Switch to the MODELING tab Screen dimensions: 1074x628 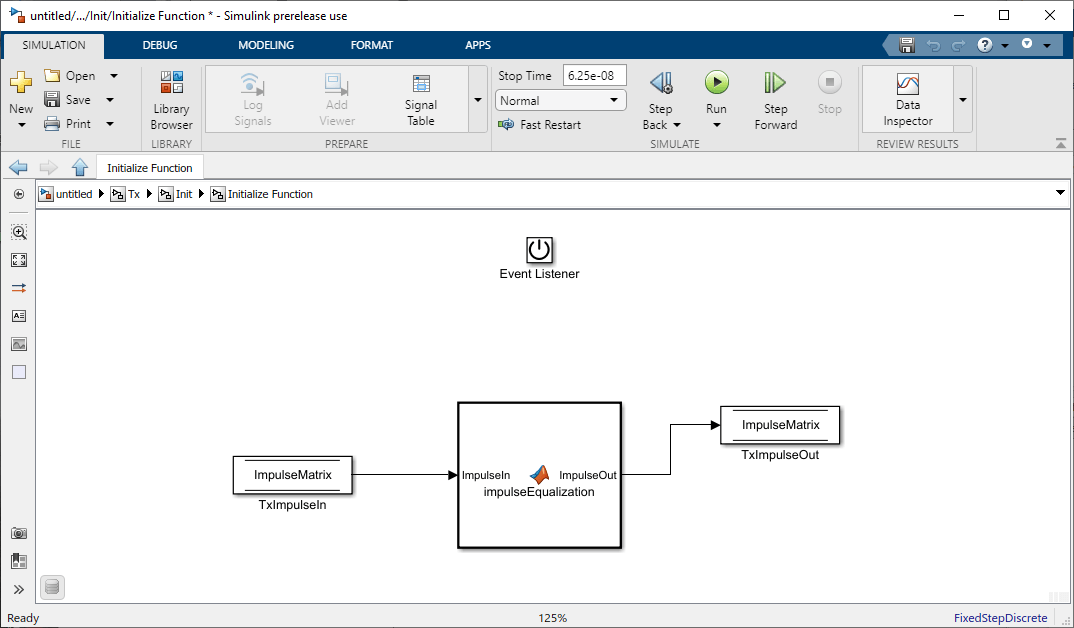pos(266,45)
